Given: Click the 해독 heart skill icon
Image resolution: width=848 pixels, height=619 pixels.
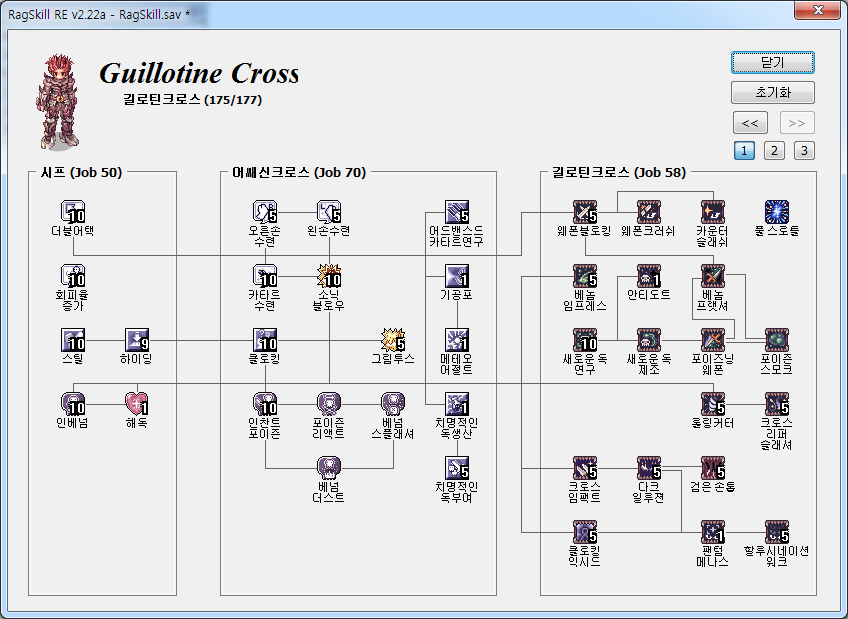Looking at the screenshot, I should tap(137, 404).
